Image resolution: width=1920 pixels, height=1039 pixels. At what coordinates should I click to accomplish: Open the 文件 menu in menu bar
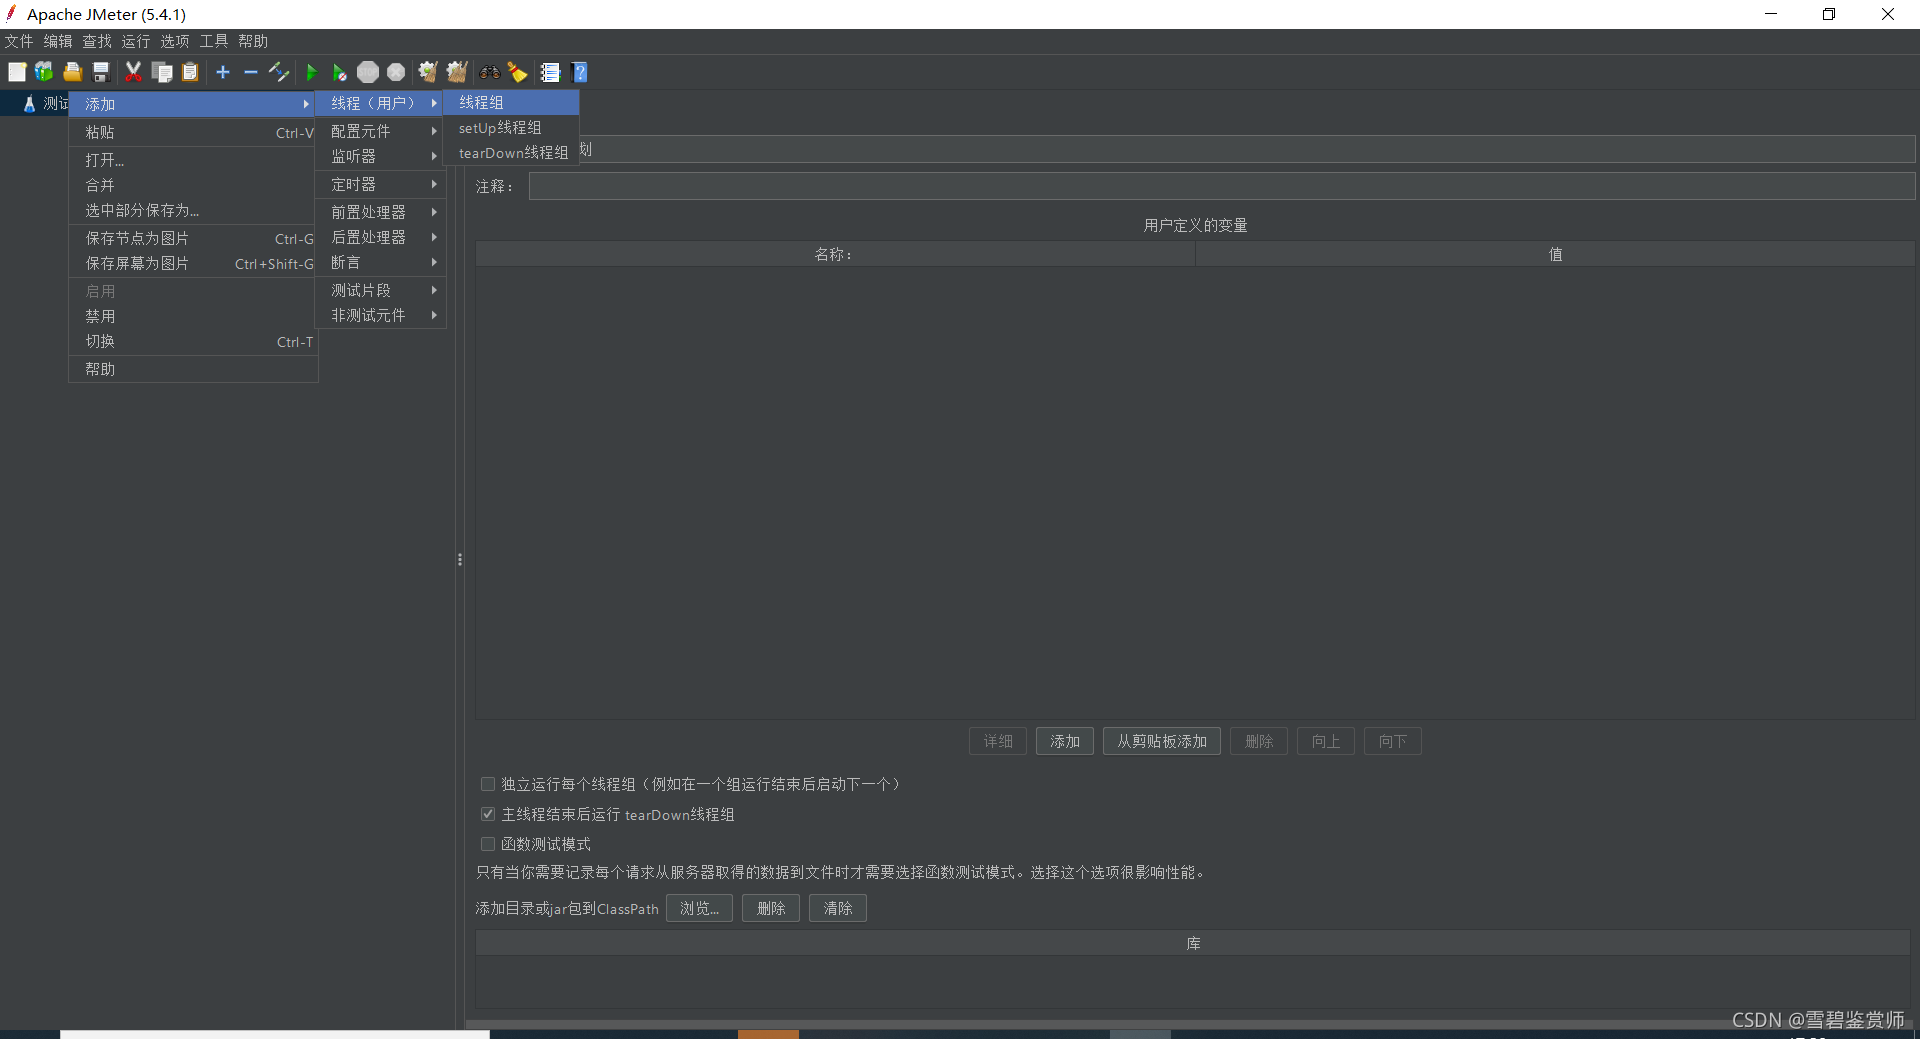(19, 41)
